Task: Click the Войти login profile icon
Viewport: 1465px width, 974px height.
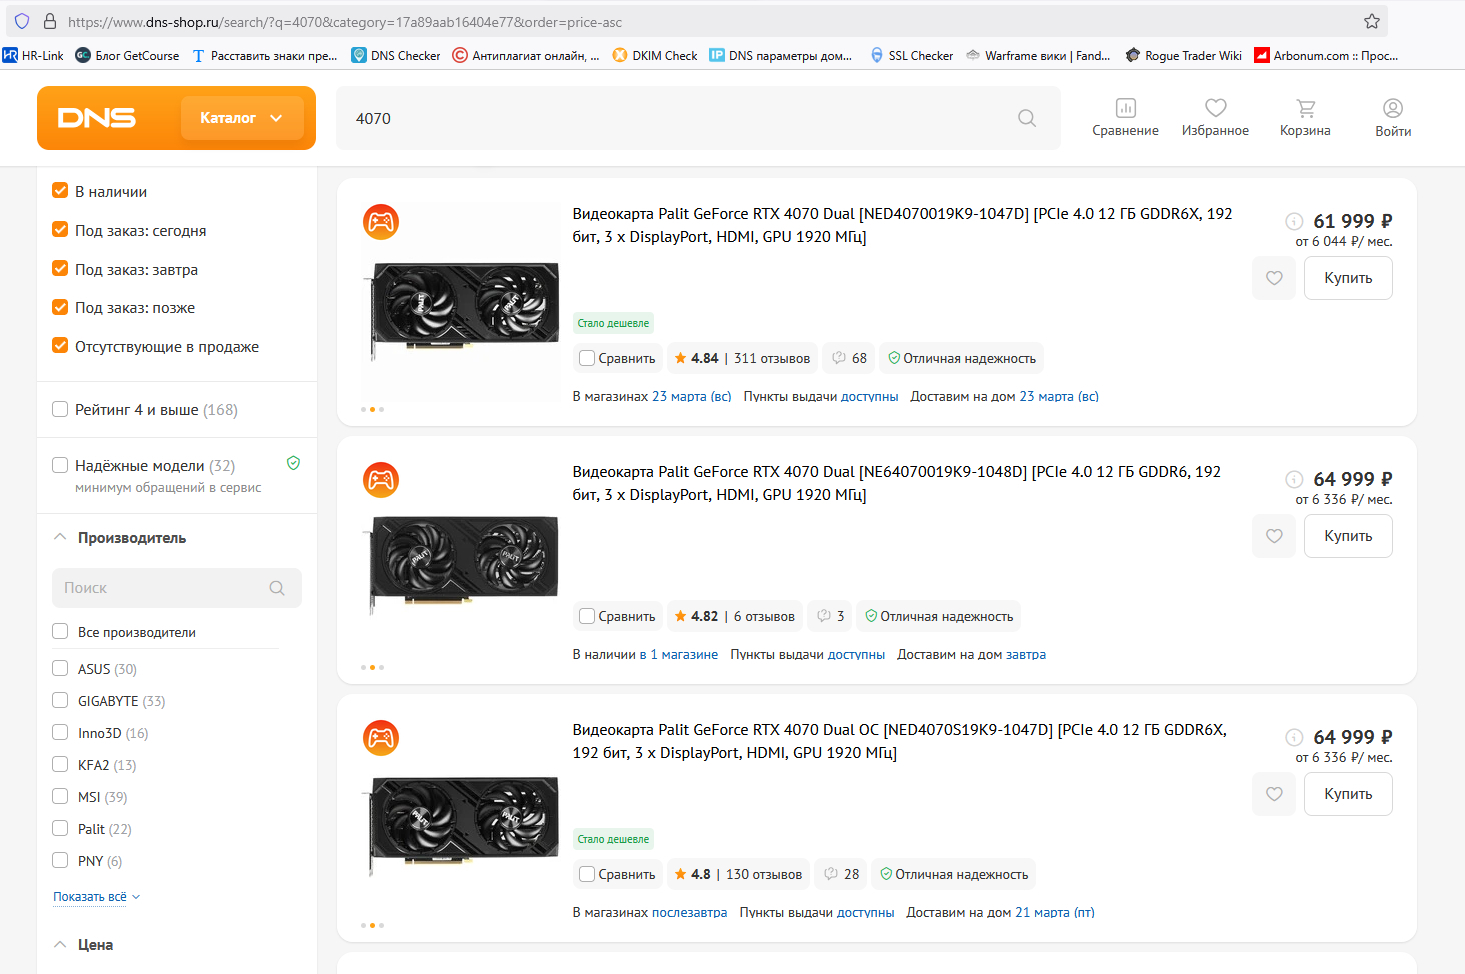Action: pyautogui.click(x=1392, y=117)
